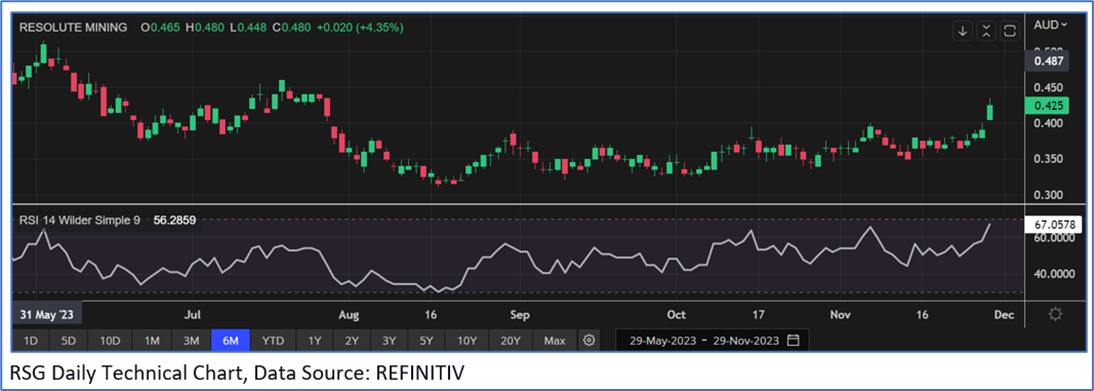1094x391 pixels.
Task: Click the RESOLUTE MINING symbol title
Action: coord(73,28)
